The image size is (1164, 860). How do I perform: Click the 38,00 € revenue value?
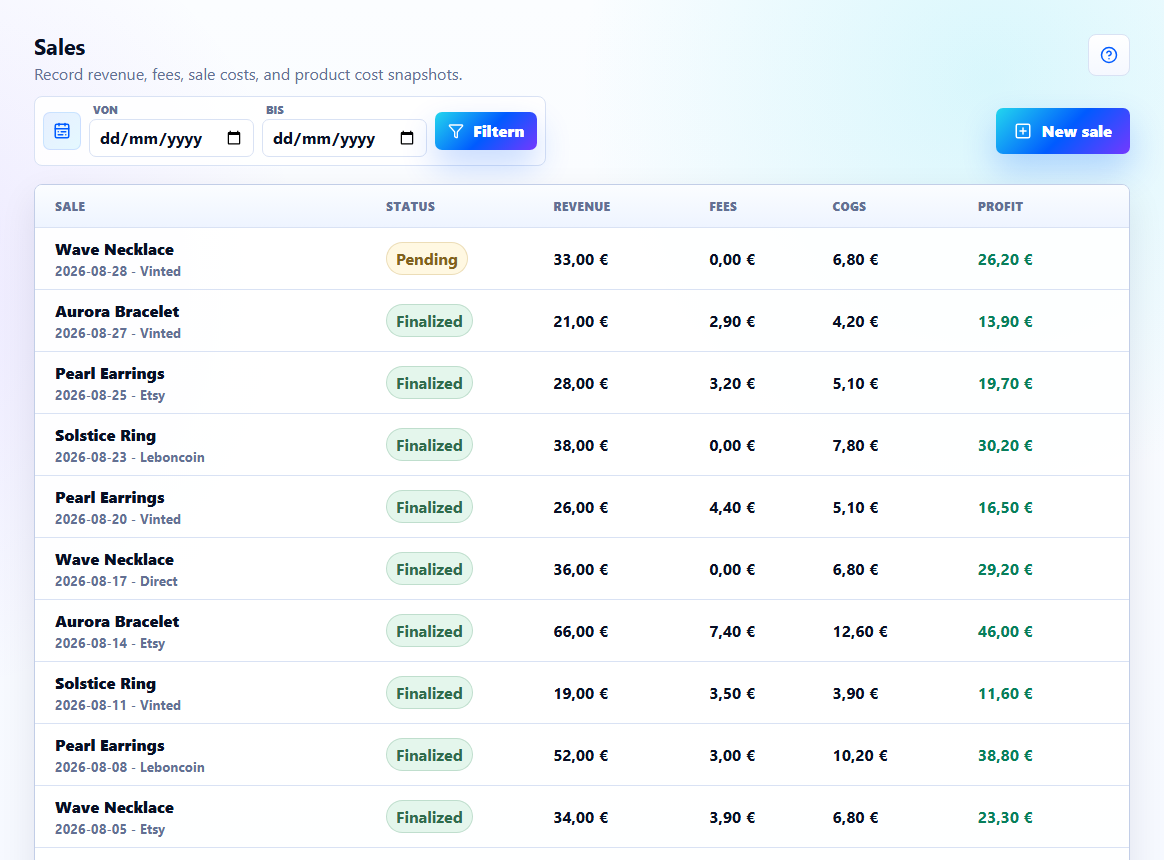click(x=581, y=446)
